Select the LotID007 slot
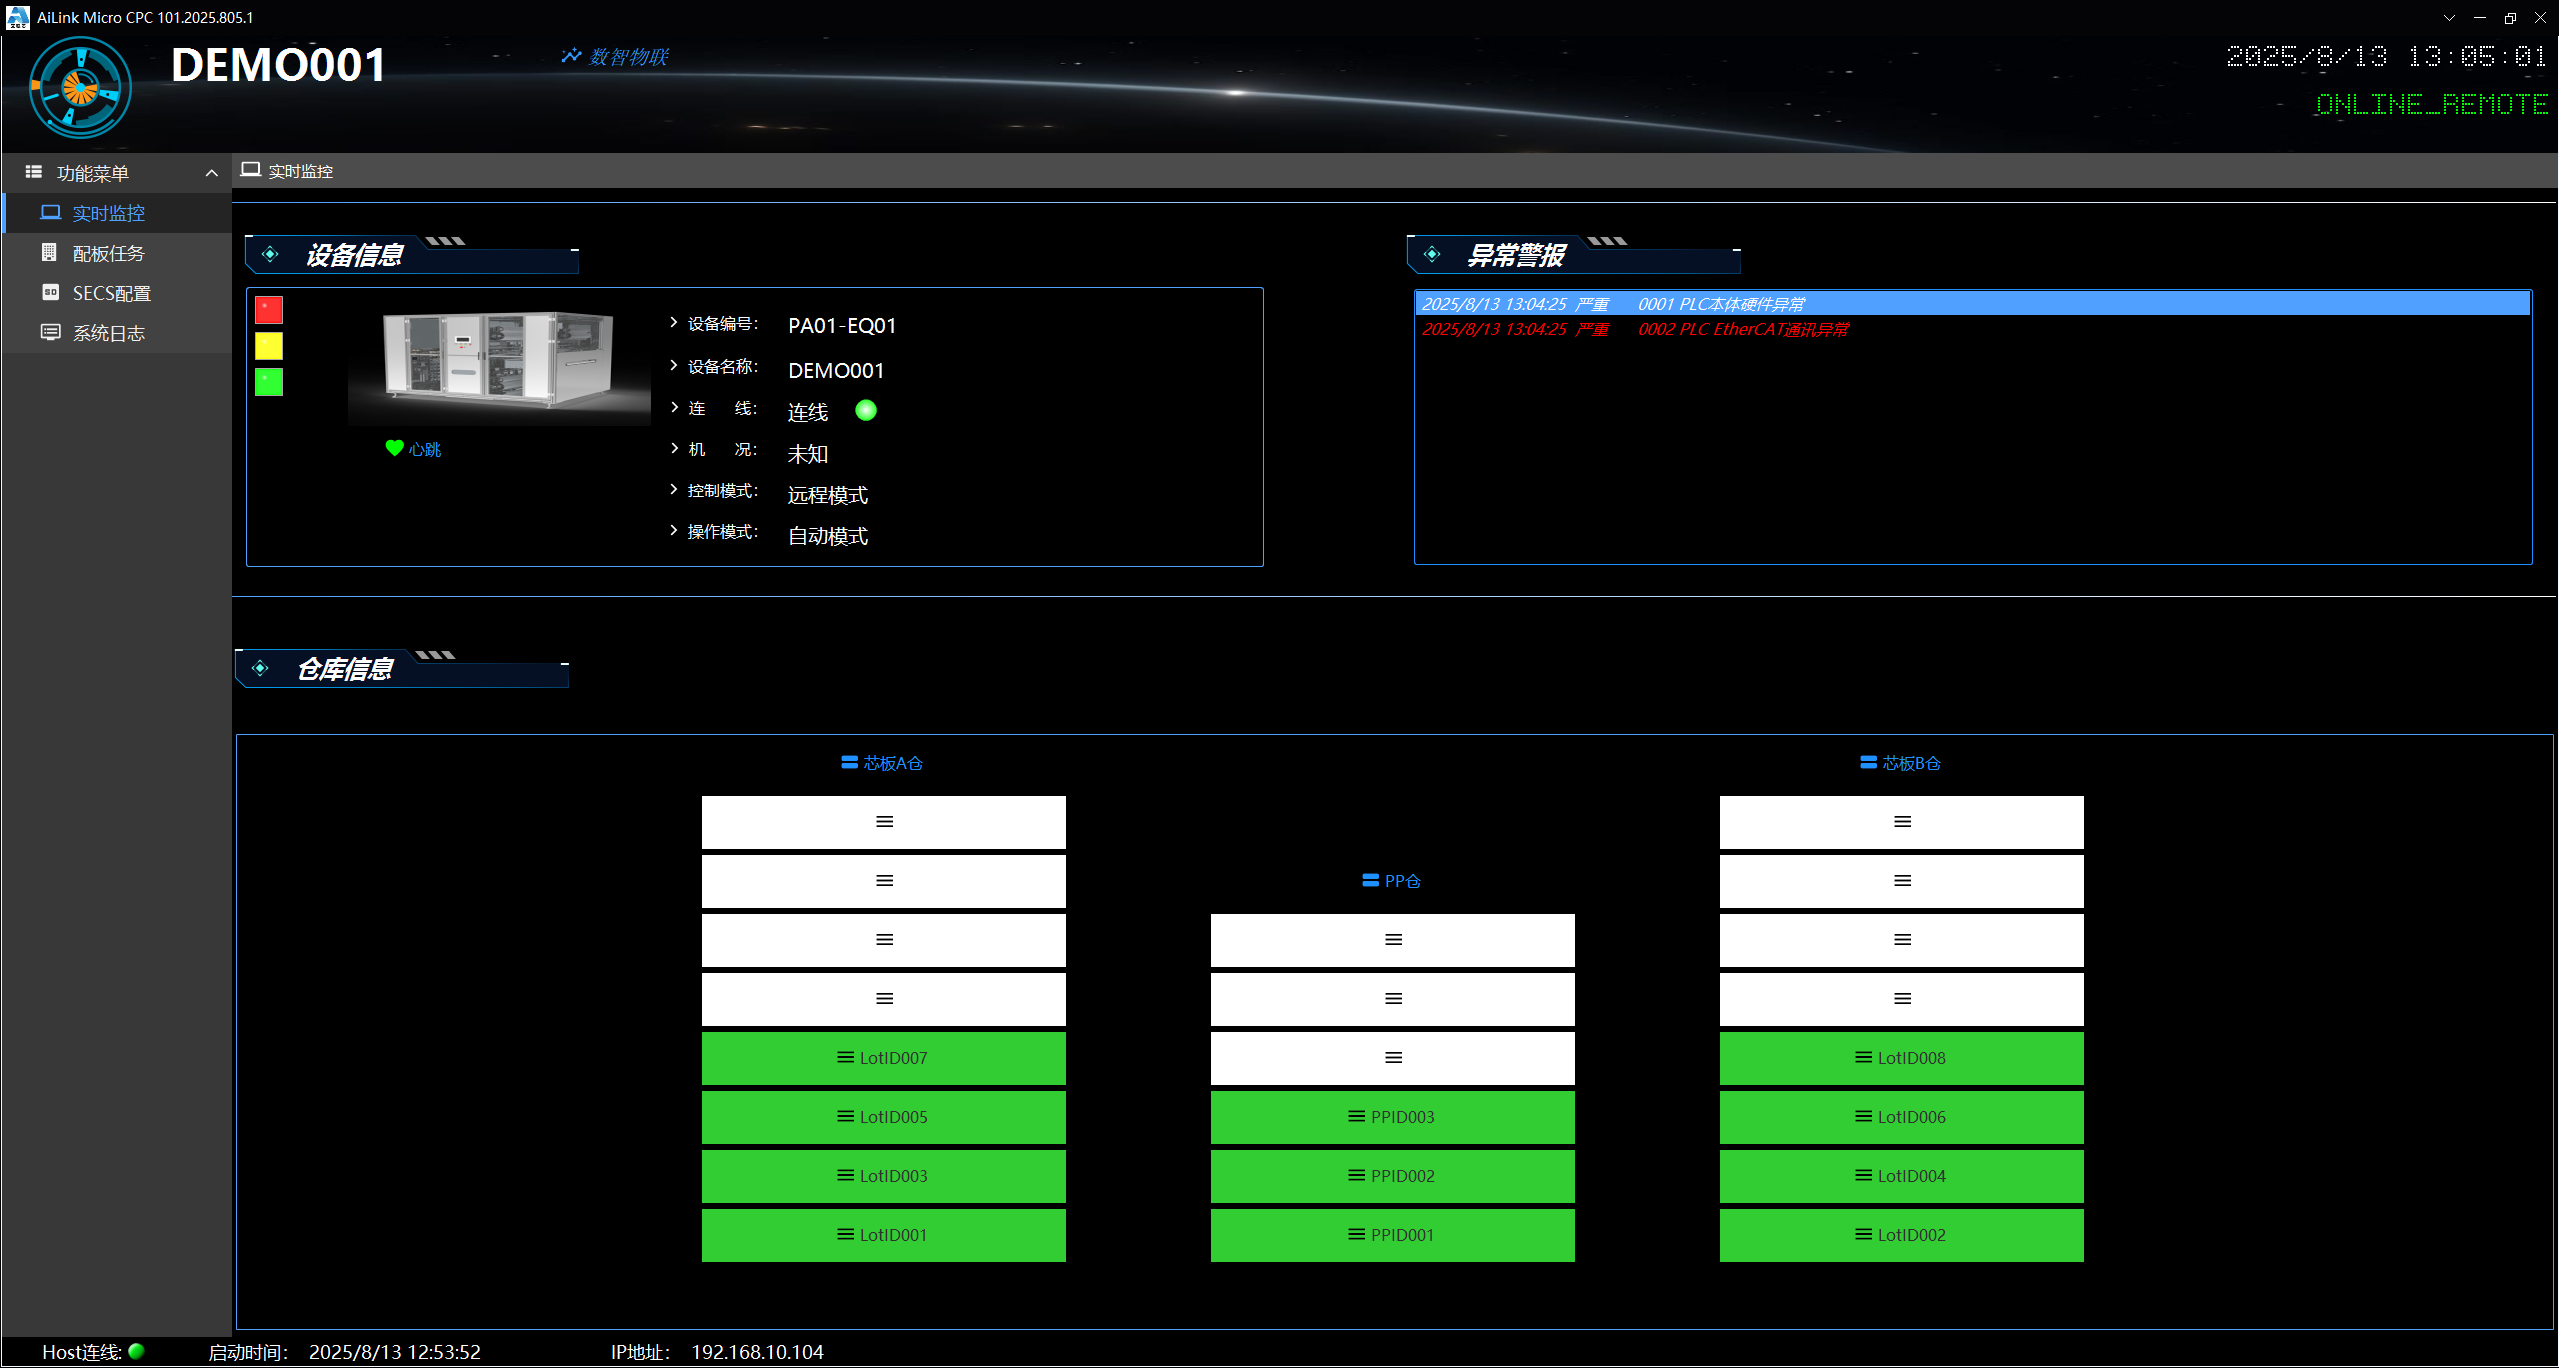This screenshot has height=1368, width=2559. (883, 1058)
